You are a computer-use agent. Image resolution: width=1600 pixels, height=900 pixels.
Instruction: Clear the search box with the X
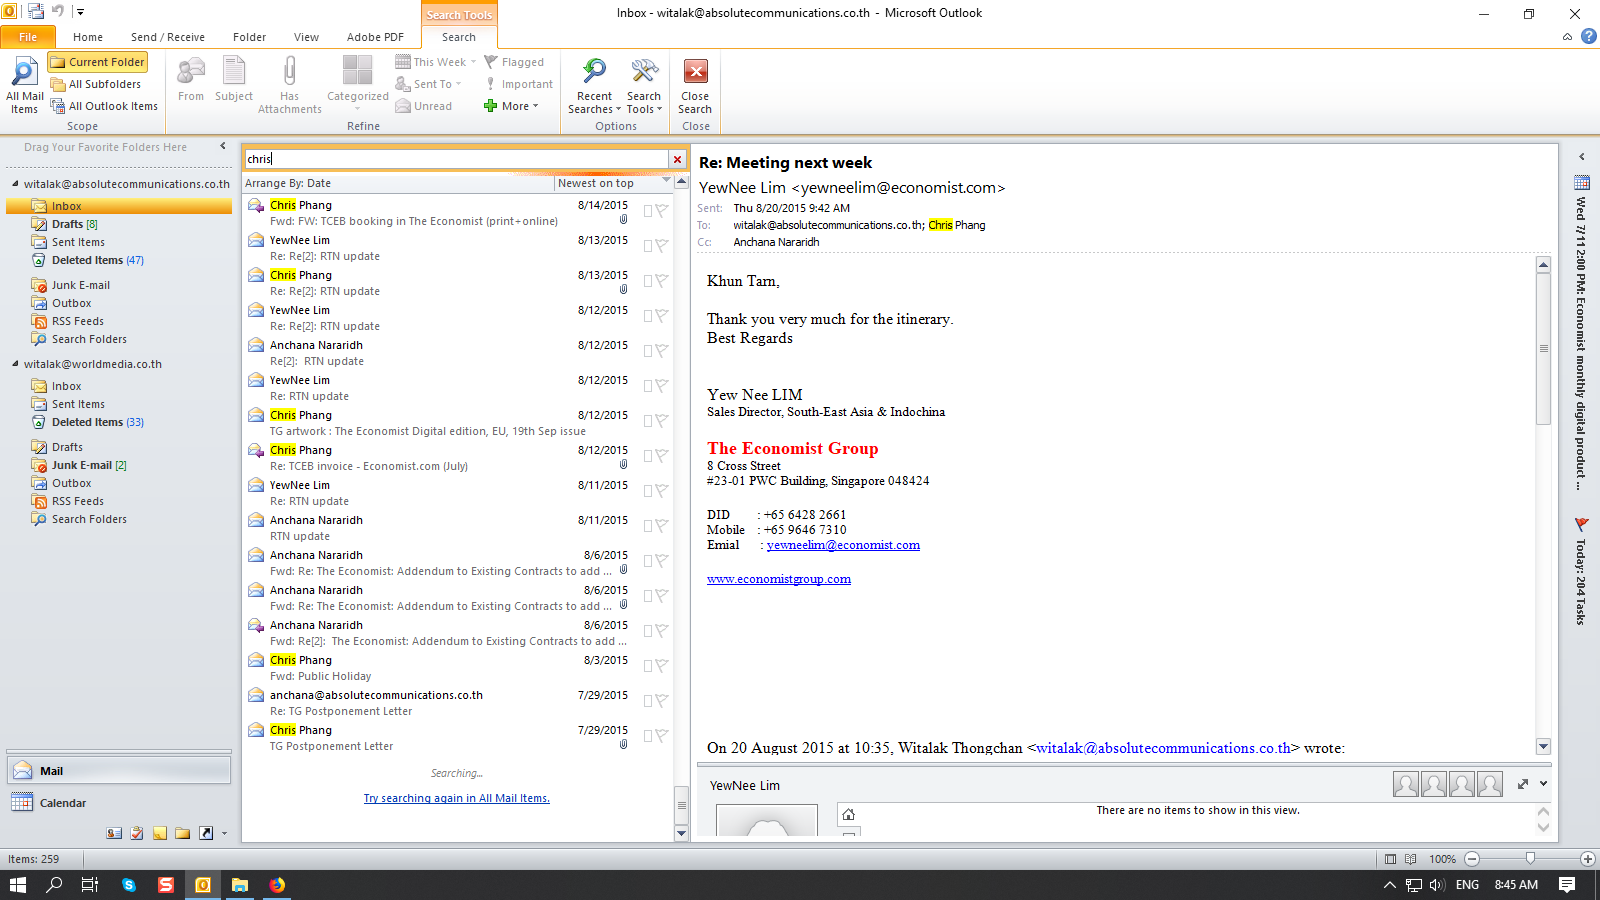[677, 159]
